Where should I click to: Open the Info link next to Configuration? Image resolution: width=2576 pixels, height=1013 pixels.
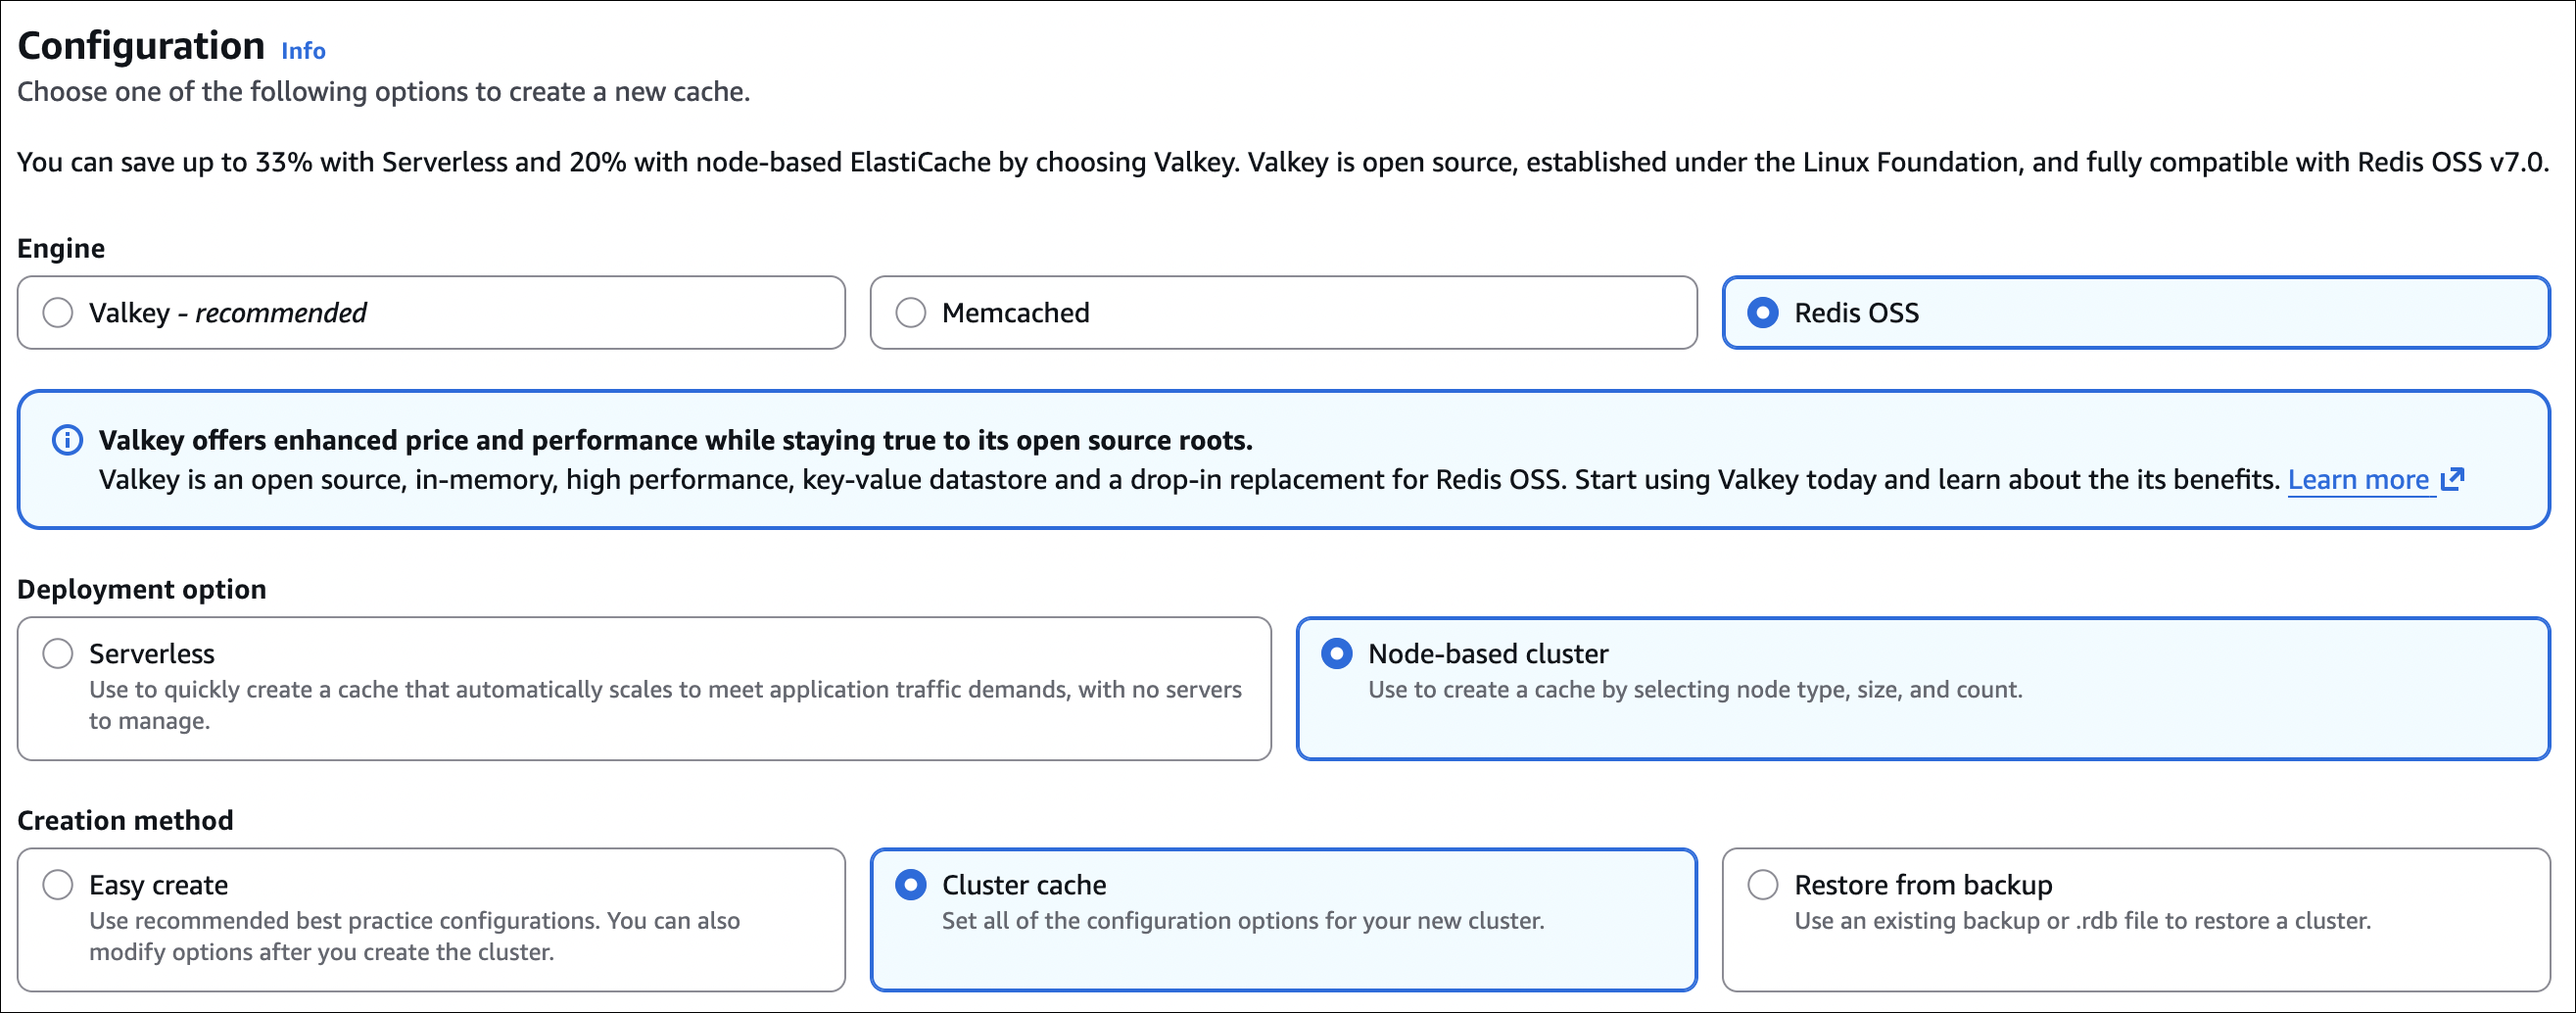[303, 51]
